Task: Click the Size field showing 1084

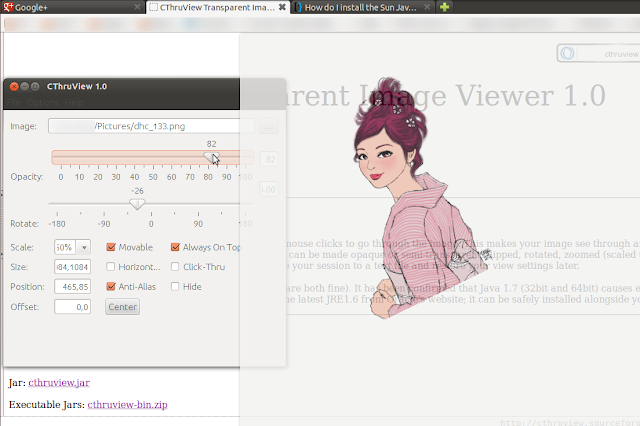Action: [72, 267]
